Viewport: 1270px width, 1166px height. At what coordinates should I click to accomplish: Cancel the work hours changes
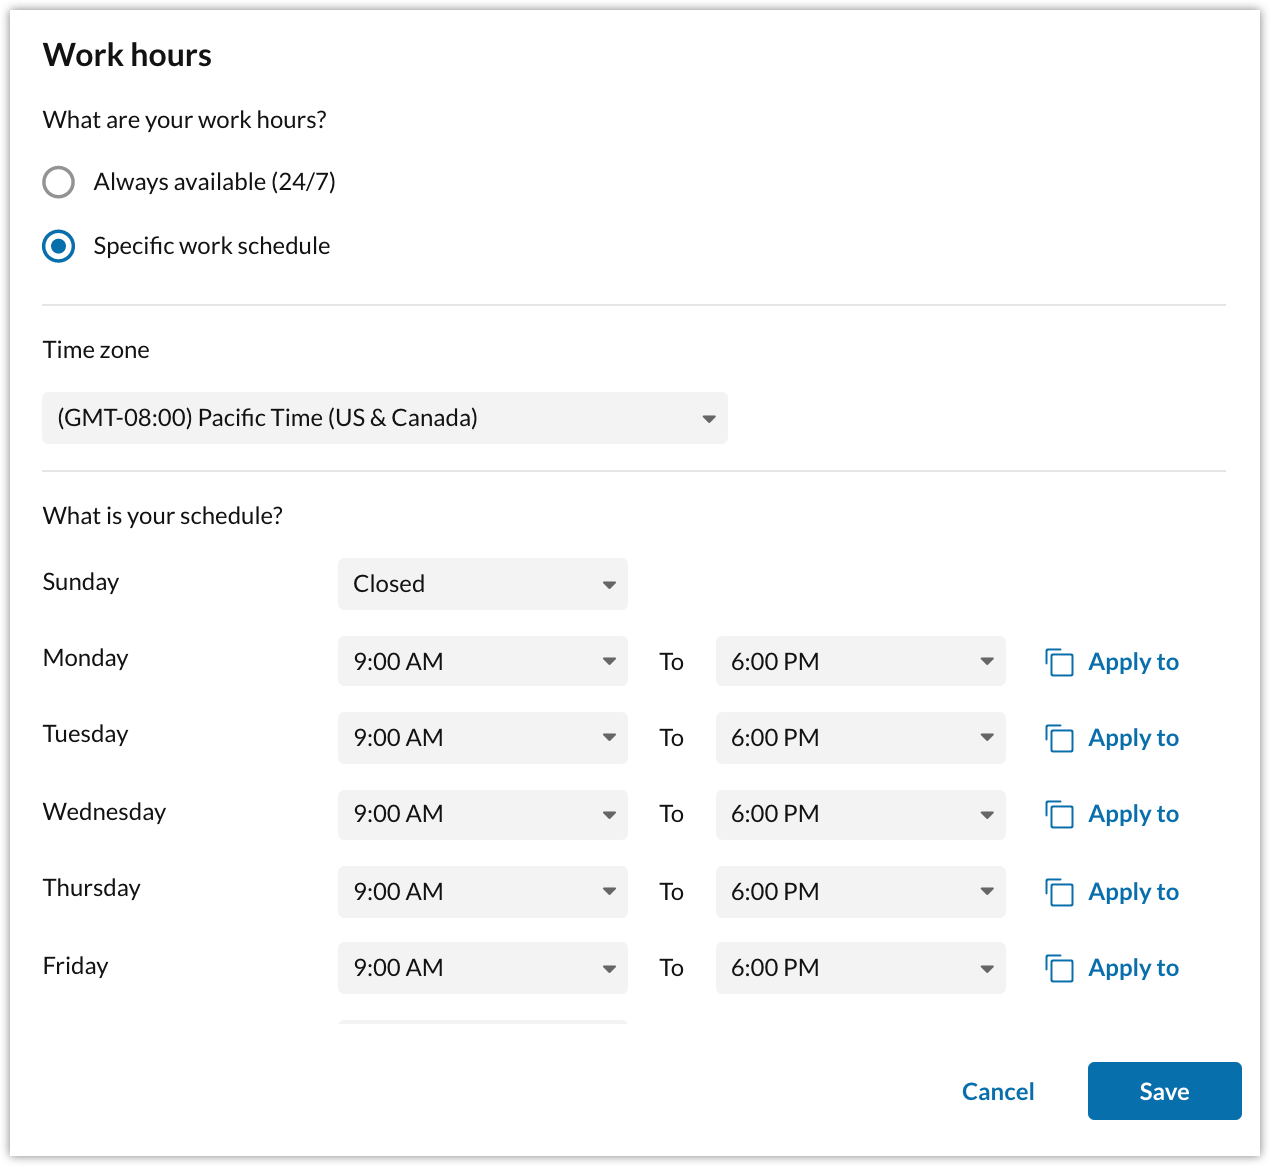click(997, 1091)
